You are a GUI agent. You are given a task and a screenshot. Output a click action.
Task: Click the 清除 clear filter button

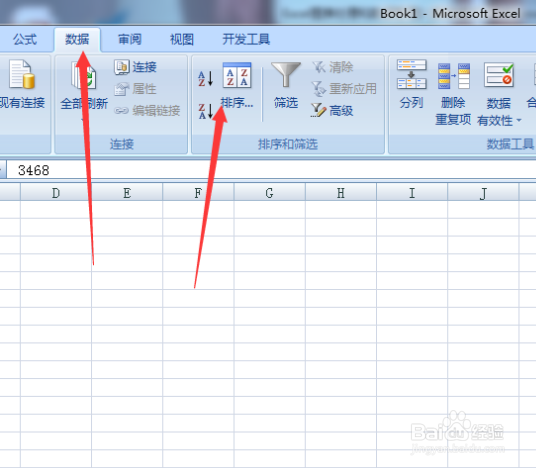click(x=333, y=67)
